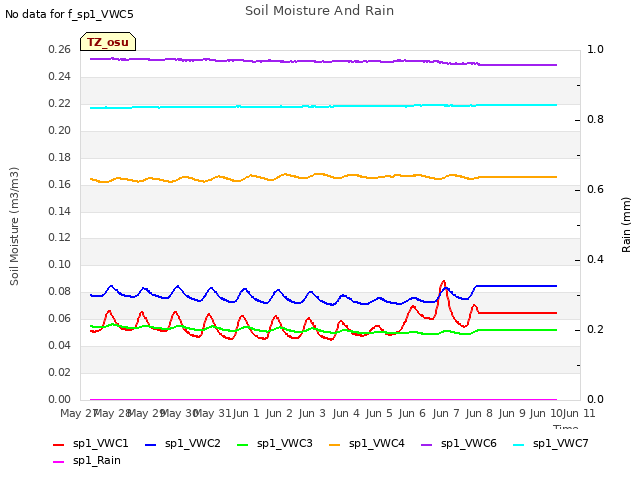The height and width of the screenshot is (480, 640).
Task: Select the sp1_VWC6 legend entry
Action: (459, 444)
